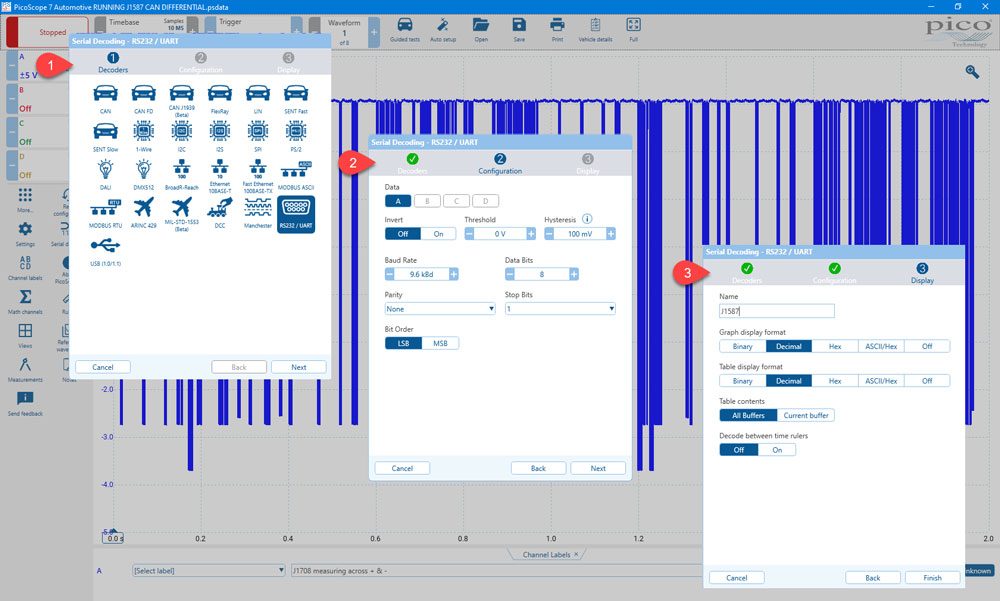The height and width of the screenshot is (601, 1000).
Task: Set Invert to Off
Action: pyautogui.click(x=402, y=234)
